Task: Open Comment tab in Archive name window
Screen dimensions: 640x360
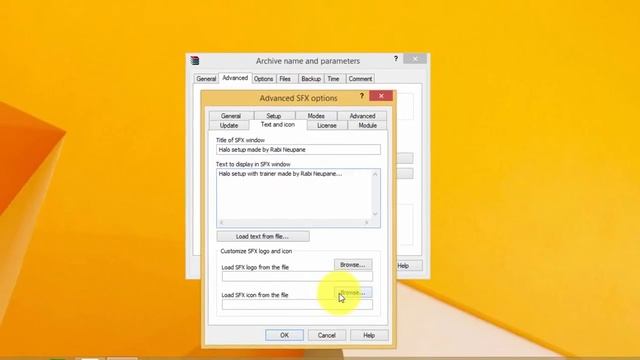Action: click(360, 79)
